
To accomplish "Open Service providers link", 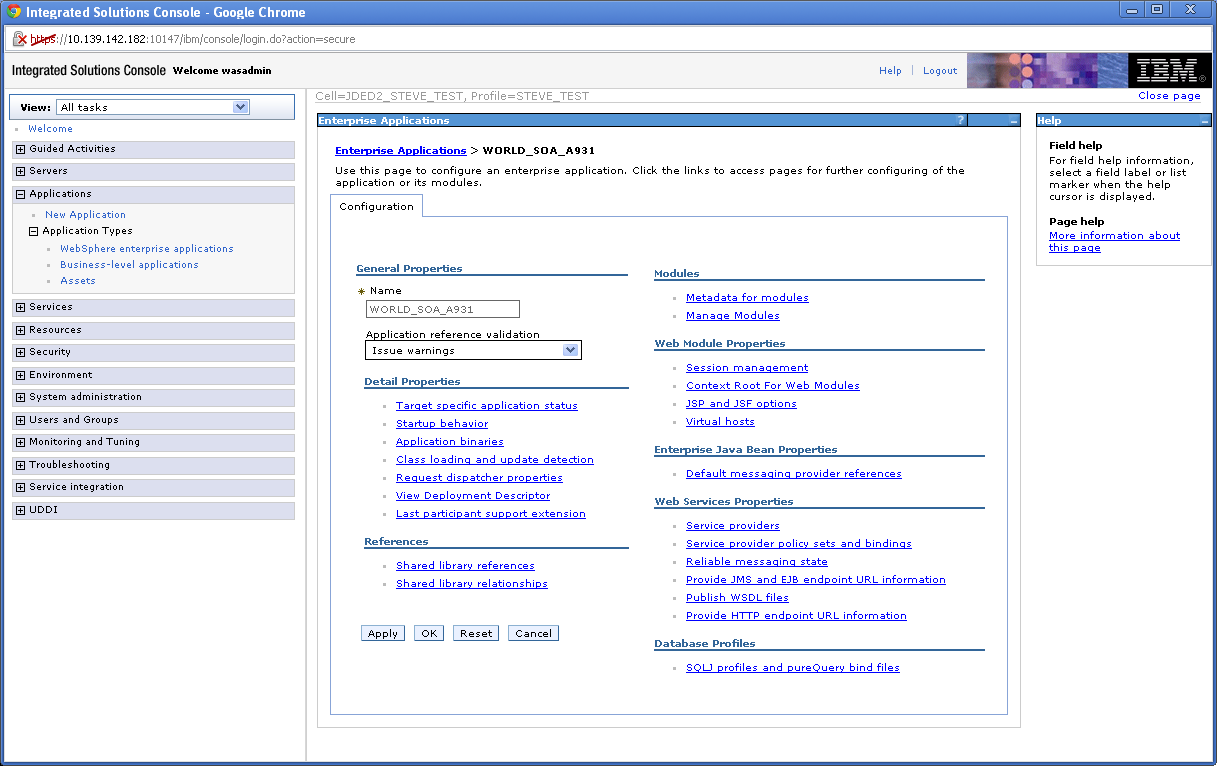I will tap(733, 526).
